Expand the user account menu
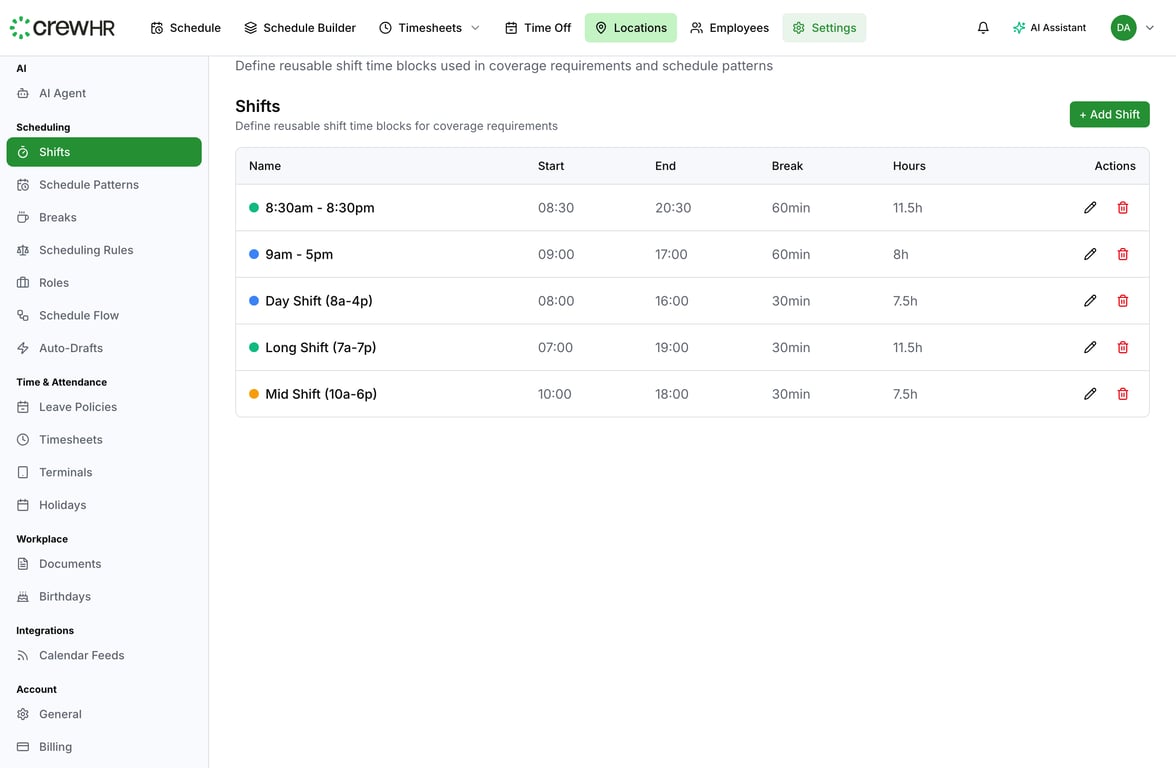This screenshot has width=1176, height=768. pyautogui.click(x=1149, y=27)
